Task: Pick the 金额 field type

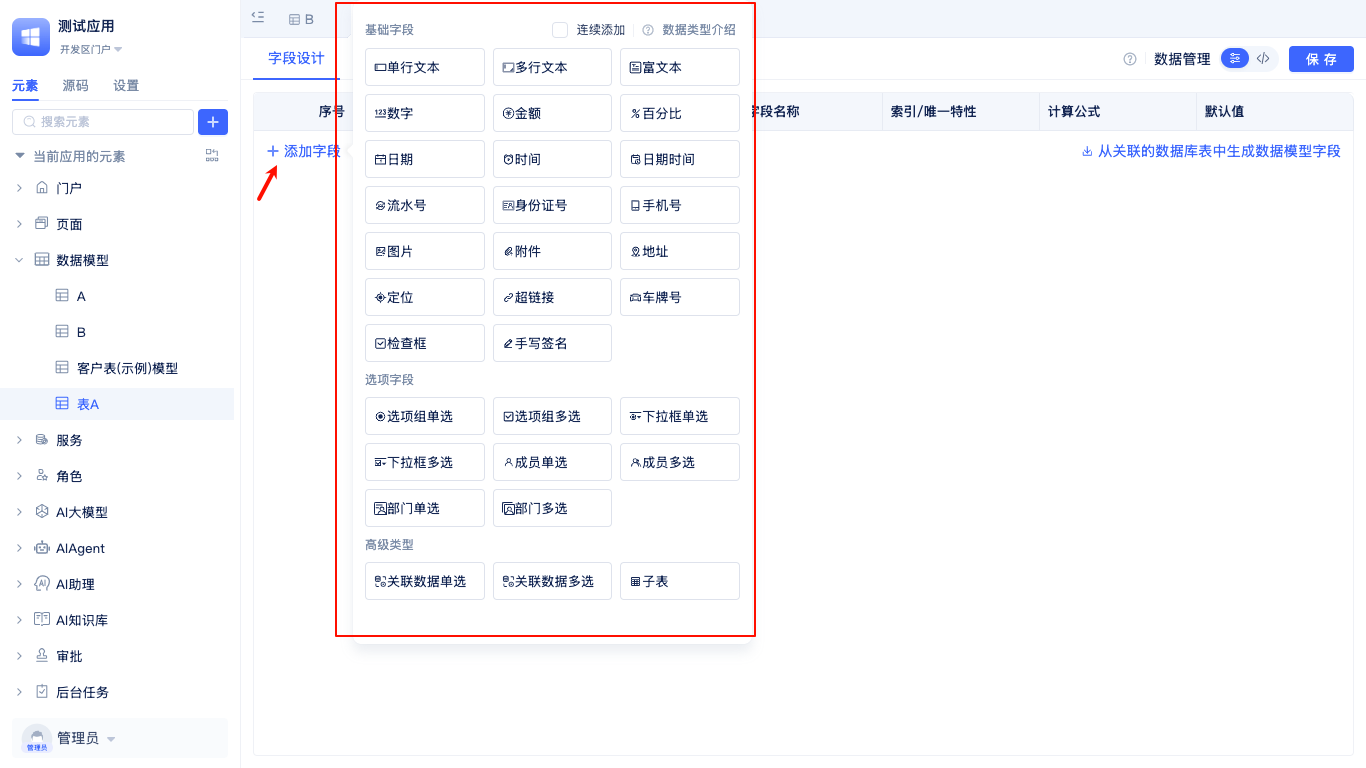Action: pyautogui.click(x=552, y=113)
